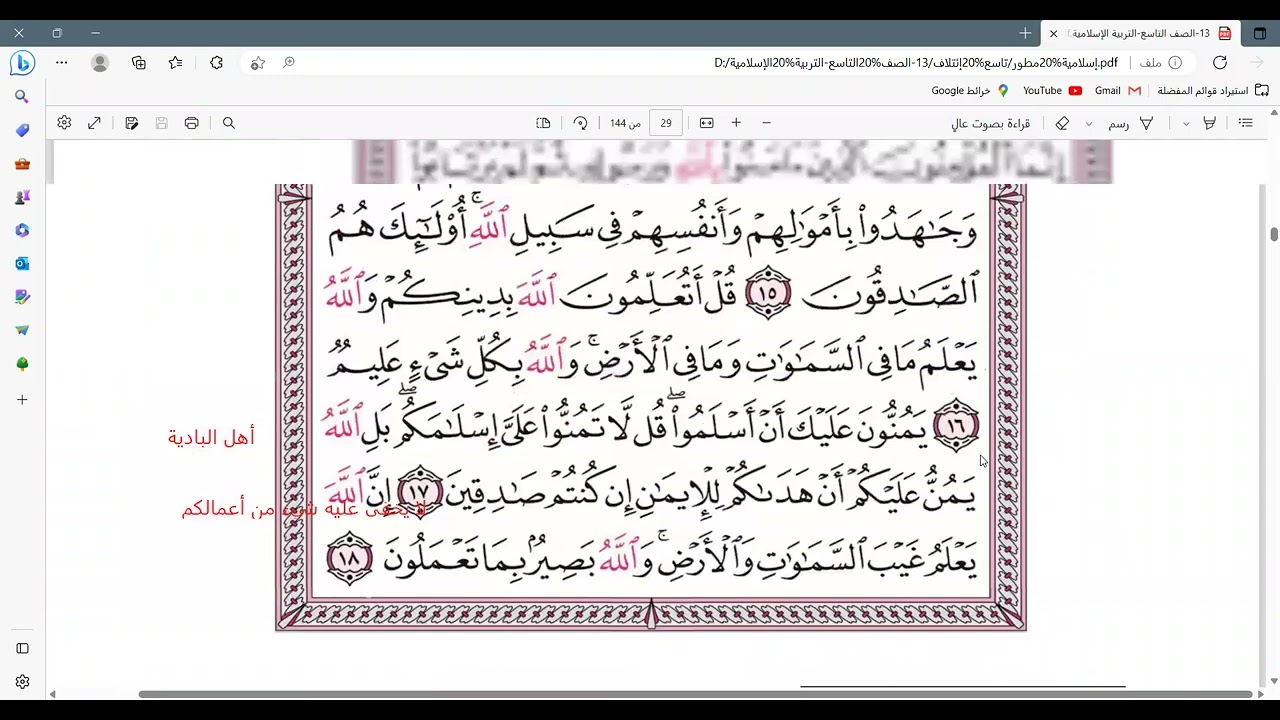Open tab actions menu icon
The width and height of the screenshot is (1280, 720).
point(1260,33)
